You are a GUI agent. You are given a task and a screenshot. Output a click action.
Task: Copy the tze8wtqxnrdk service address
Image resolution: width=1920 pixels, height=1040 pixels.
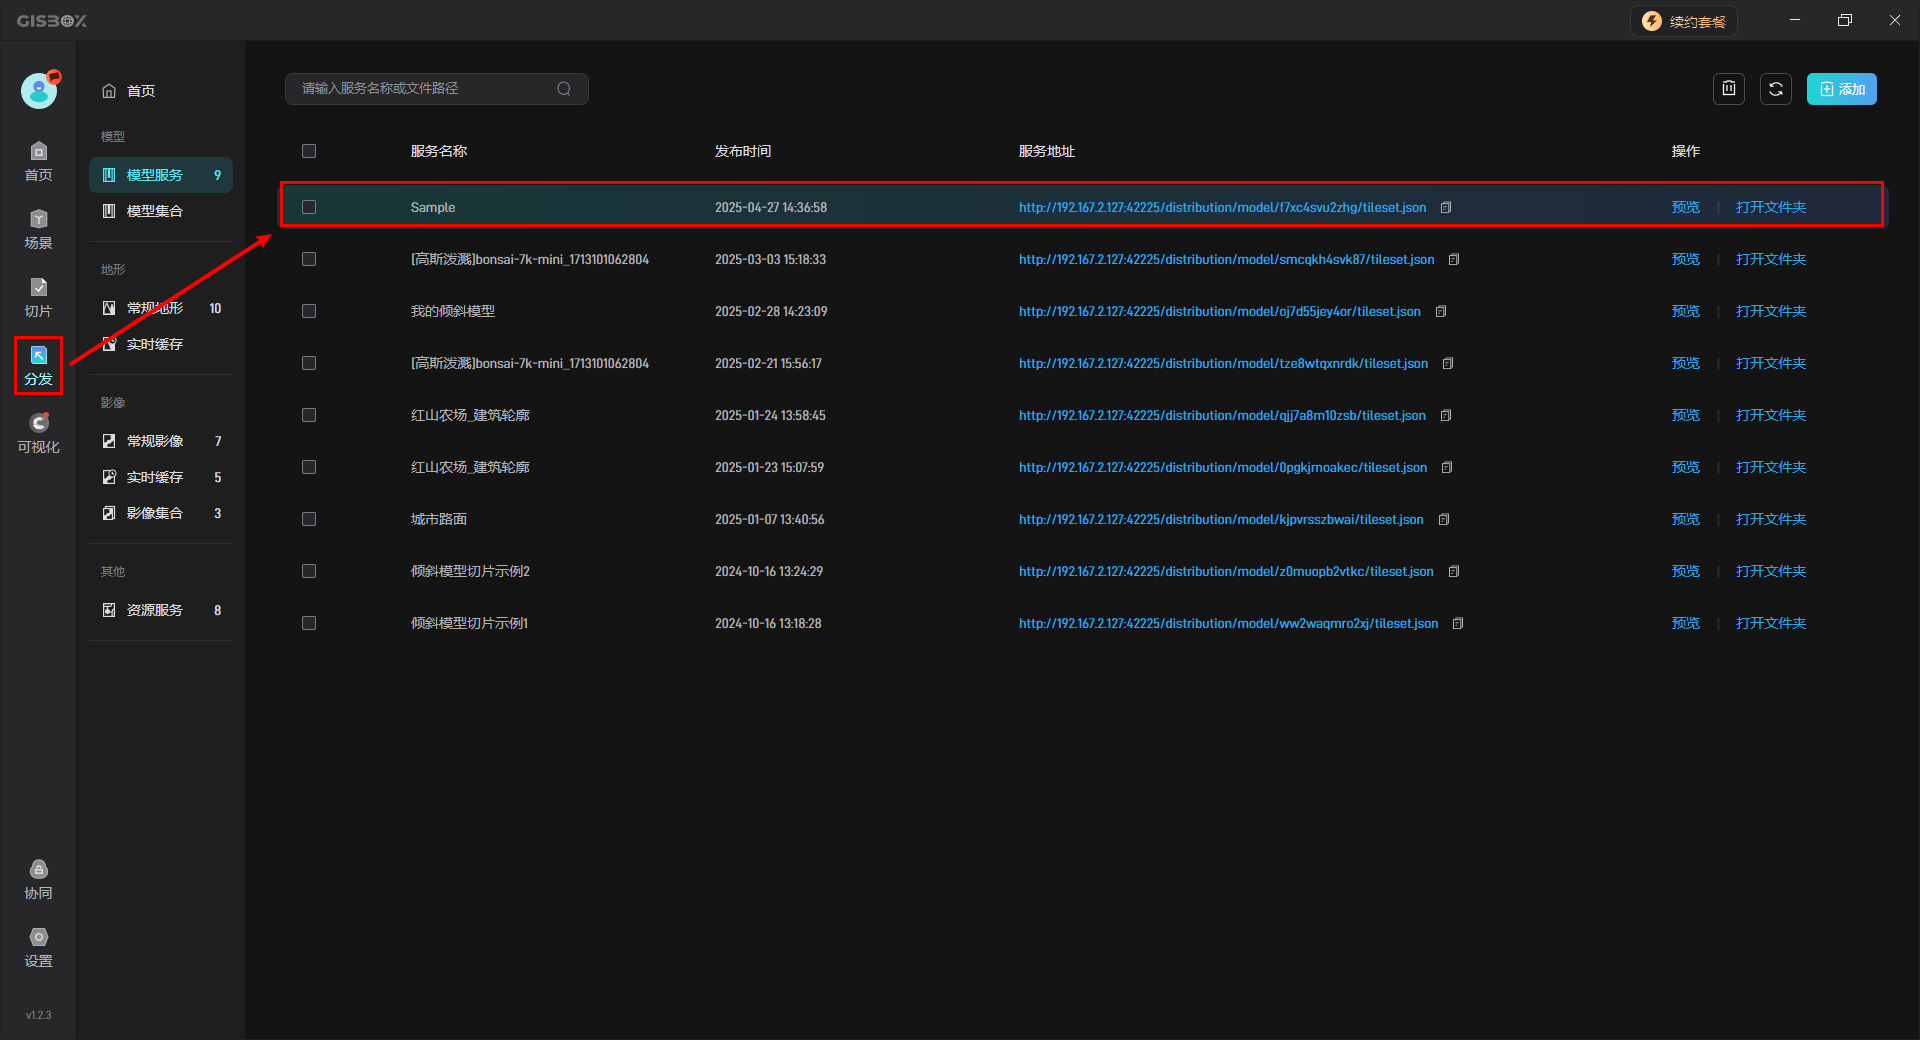pyautogui.click(x=1448, y=363)
